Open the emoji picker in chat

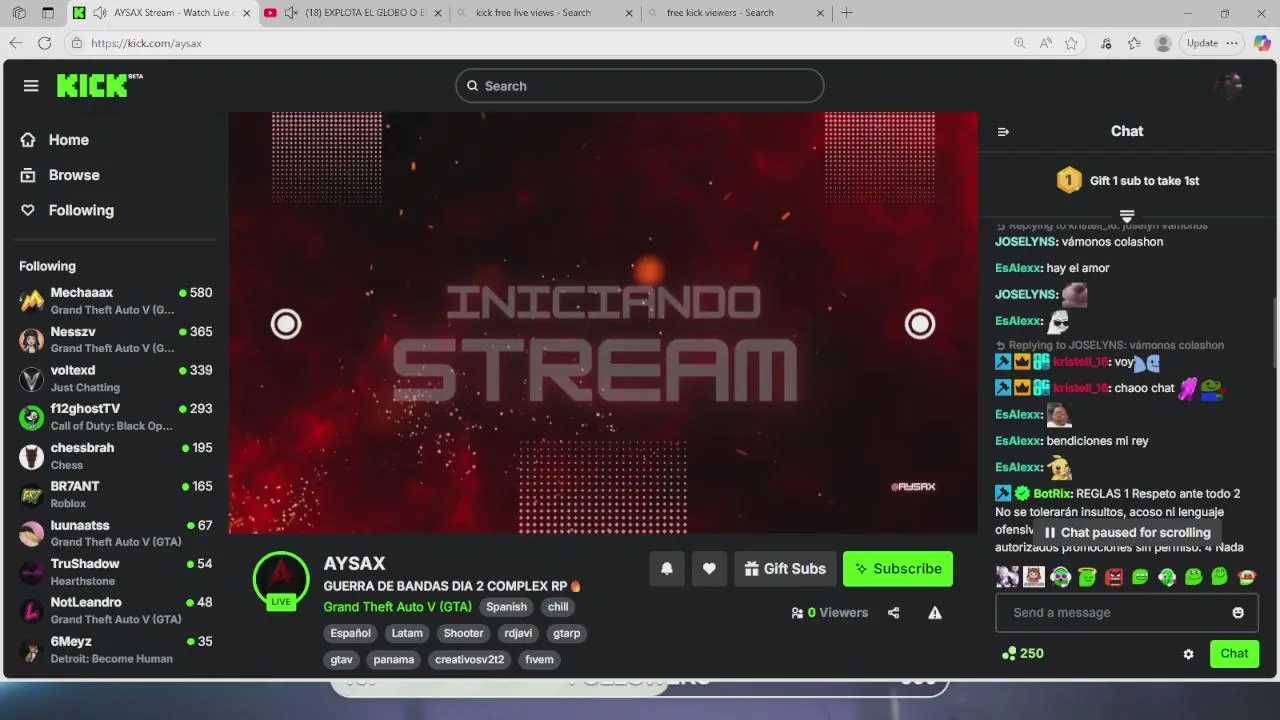[x=1238, y=613]
